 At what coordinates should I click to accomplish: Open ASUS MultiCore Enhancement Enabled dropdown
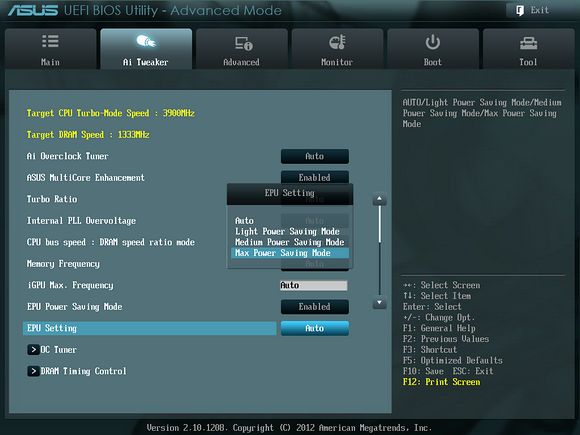pyautogui.click(x=315, y=177)
